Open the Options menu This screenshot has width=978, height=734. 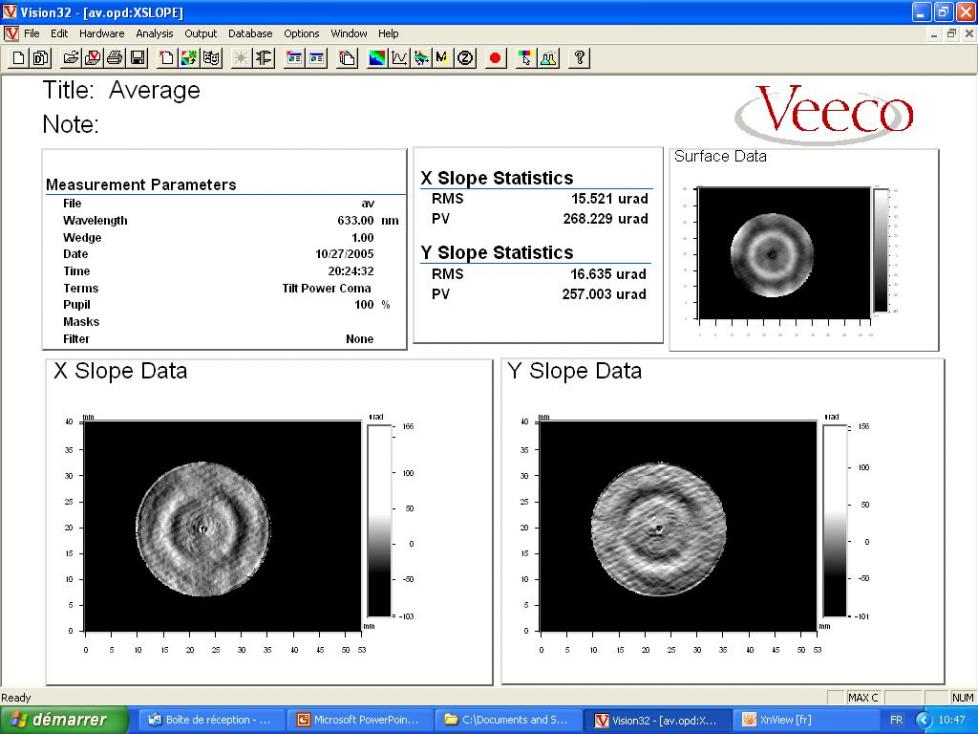pyautogui.click(x=301, y=34)
